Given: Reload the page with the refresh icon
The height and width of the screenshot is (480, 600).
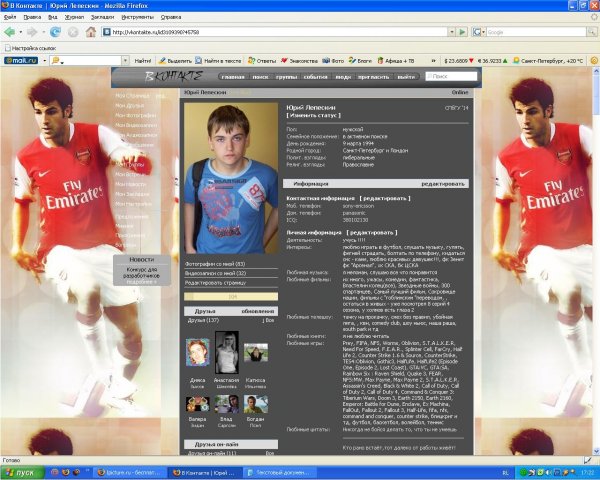Looking at the screenshot, I should point(55,32).
